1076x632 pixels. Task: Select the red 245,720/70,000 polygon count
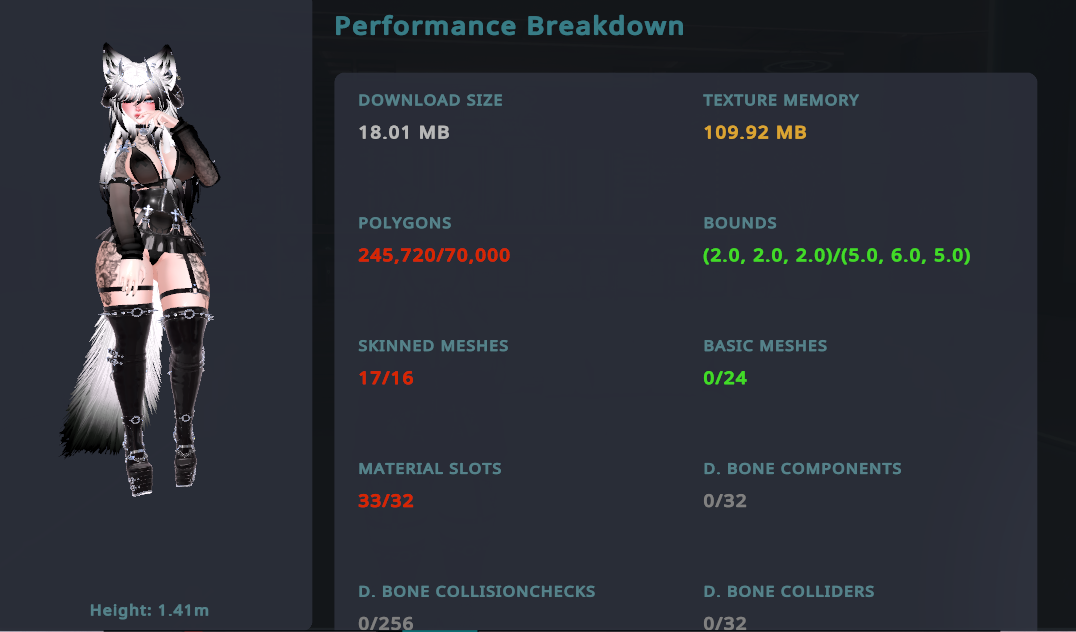pos(434,256)
